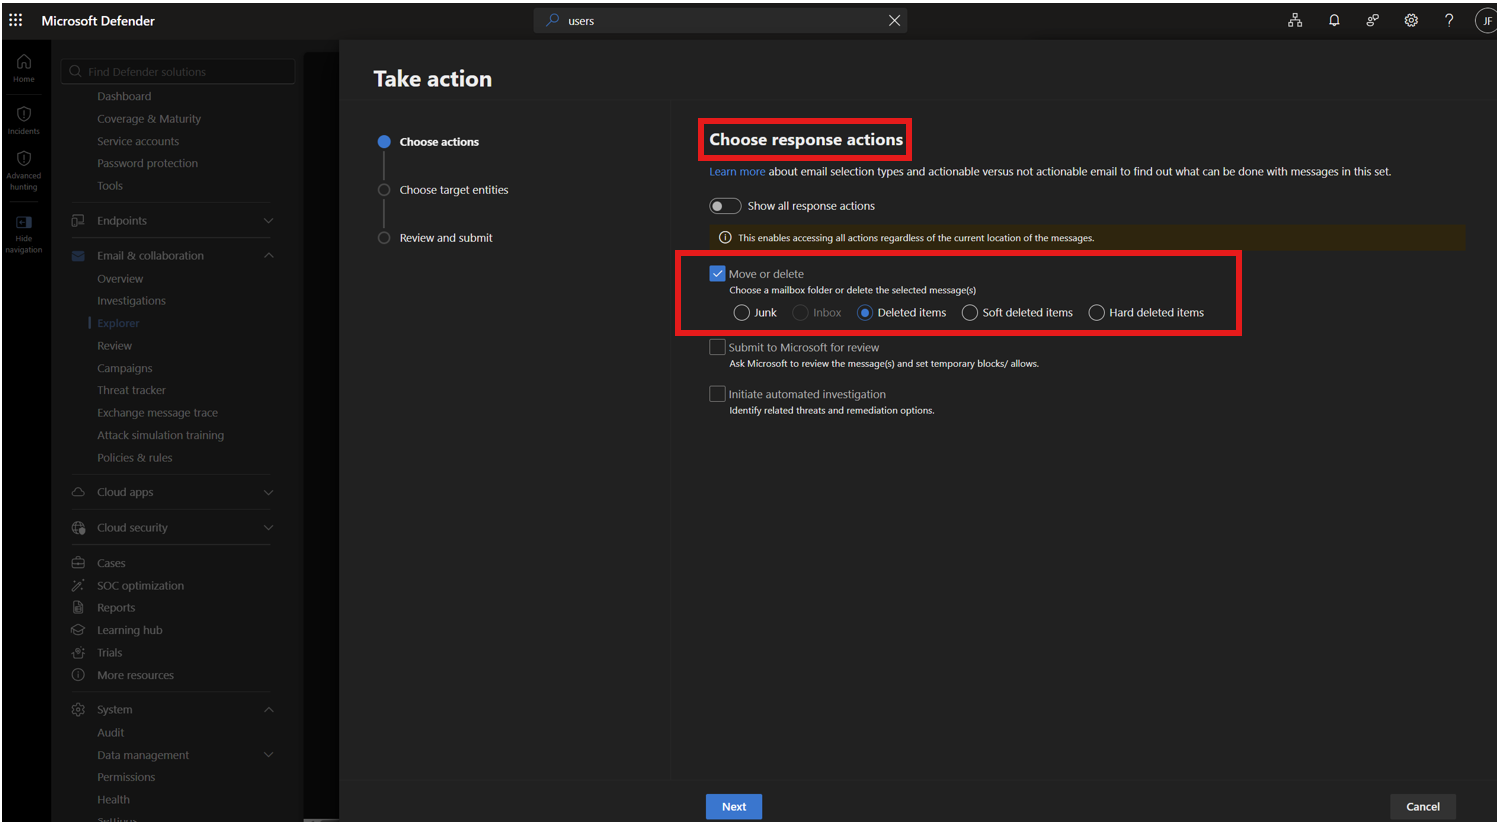This screenshot has height=823, width=1497.
Task: Open the Home icon in left rail
Action: 24,62
